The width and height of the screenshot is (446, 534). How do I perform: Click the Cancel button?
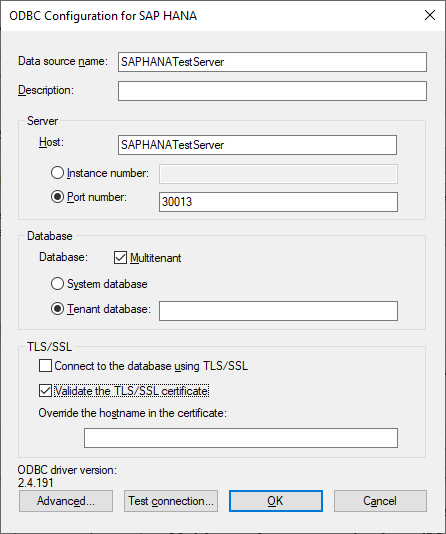click(x=380, y=501)
